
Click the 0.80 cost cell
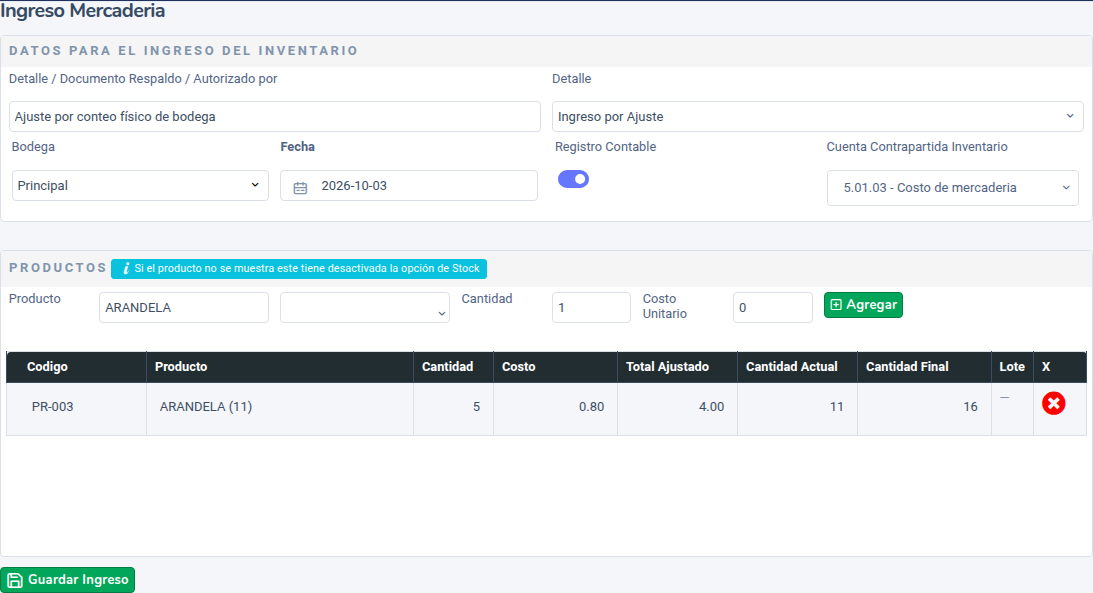(555, 409)
